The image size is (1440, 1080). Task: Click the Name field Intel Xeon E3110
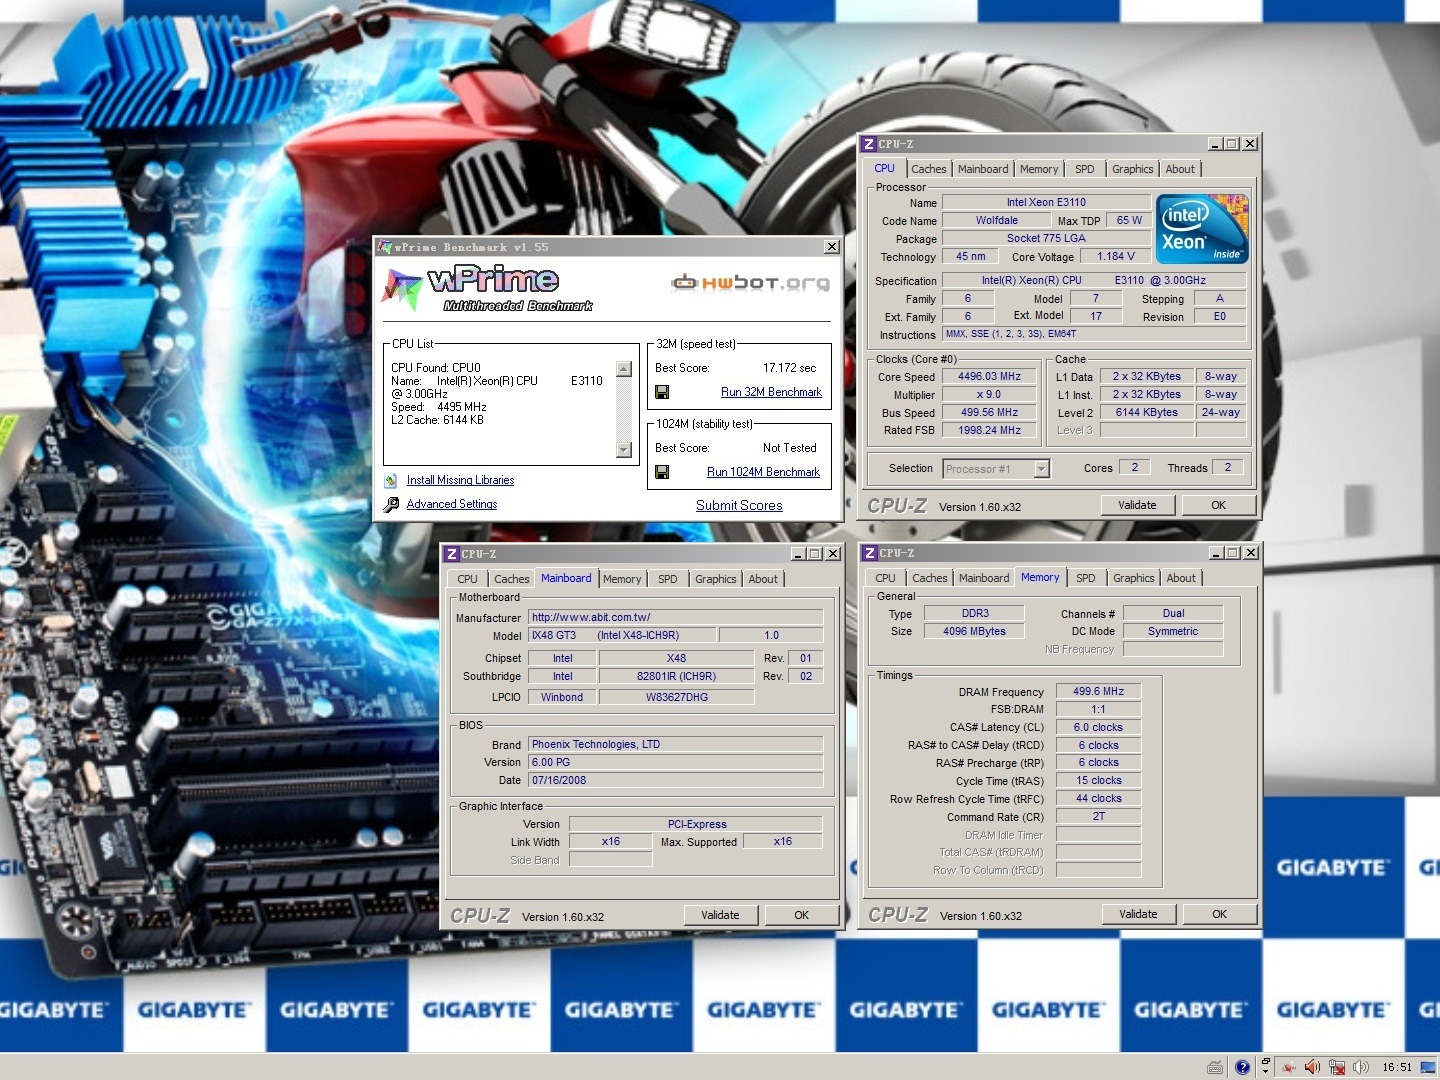pos(1046,202)
